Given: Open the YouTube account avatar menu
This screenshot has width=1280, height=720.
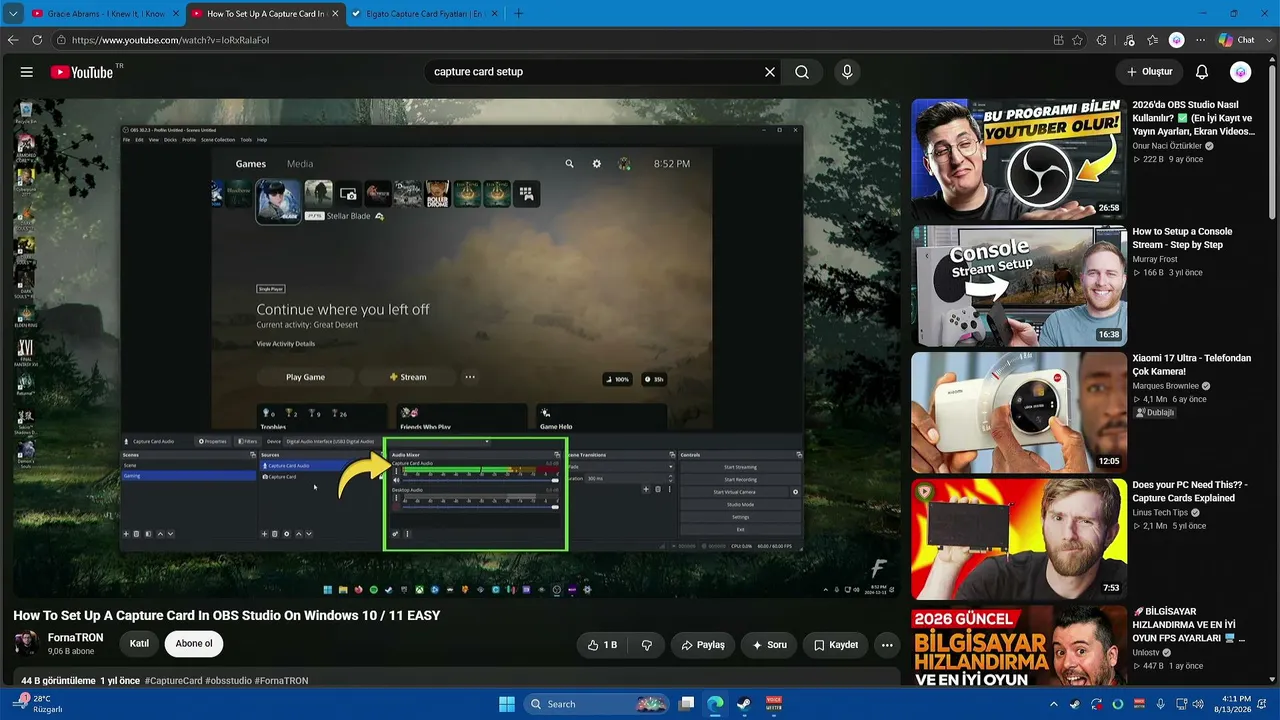Looking at the screenshot, I should pyautogui.click(x=1240, y=72).
